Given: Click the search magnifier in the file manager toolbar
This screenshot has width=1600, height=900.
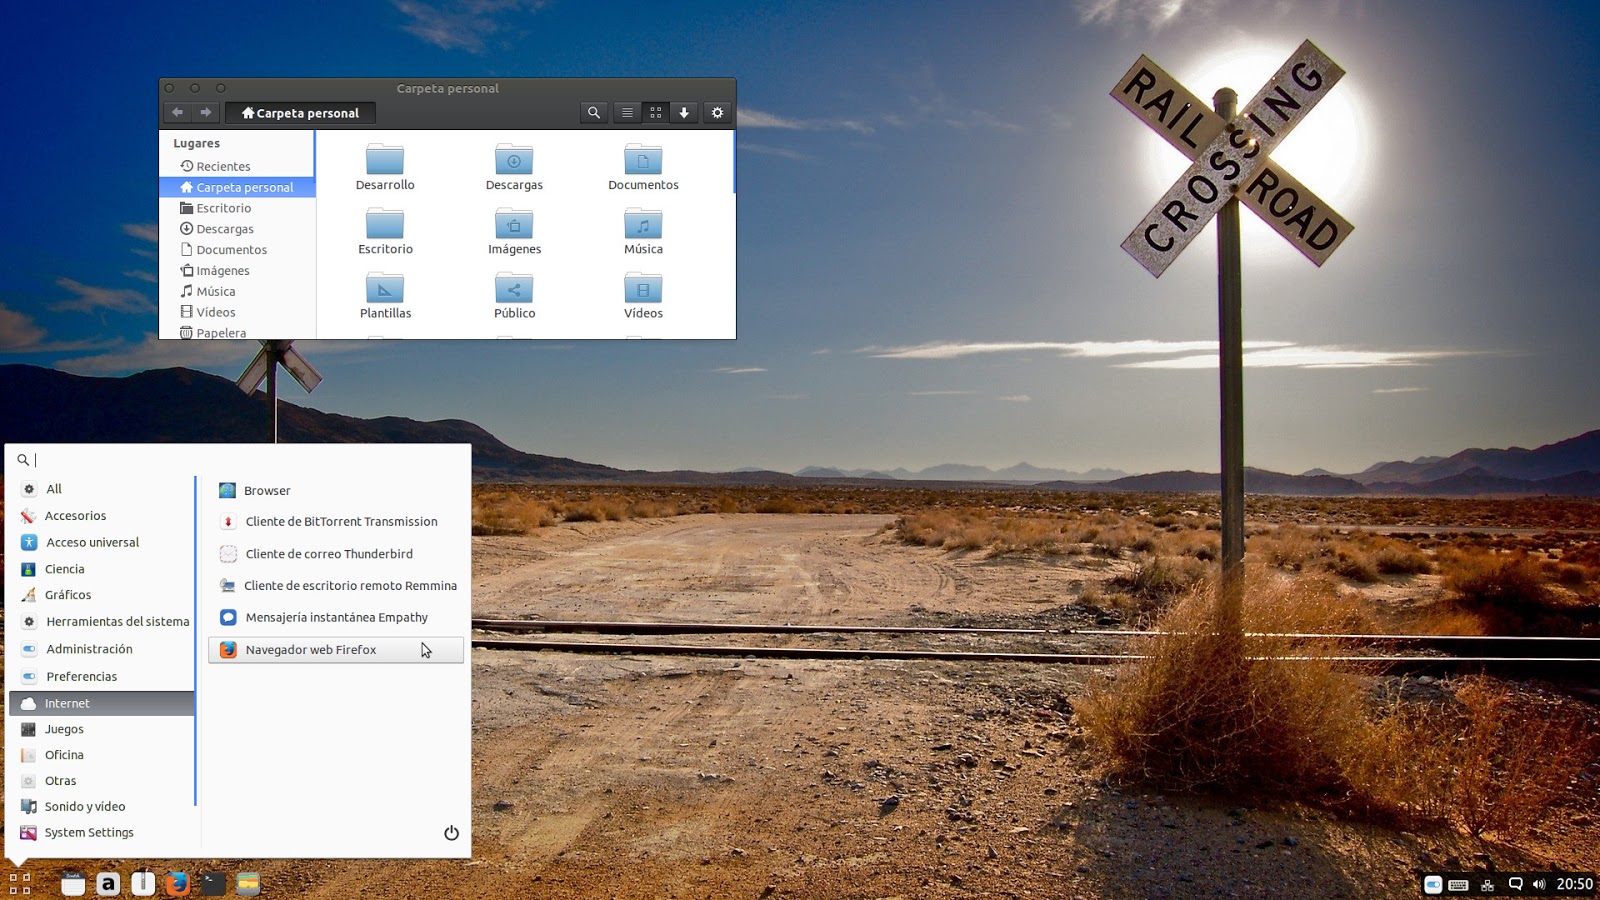Looking at the screenshot, I should [x=594, y=112].
